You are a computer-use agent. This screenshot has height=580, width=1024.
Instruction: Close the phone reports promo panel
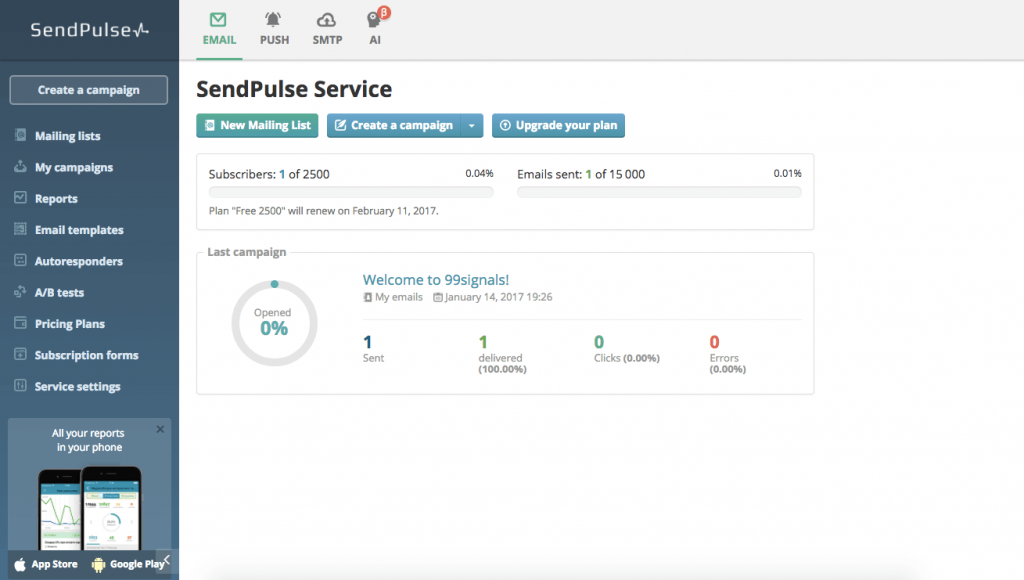[x=160, y=429]
